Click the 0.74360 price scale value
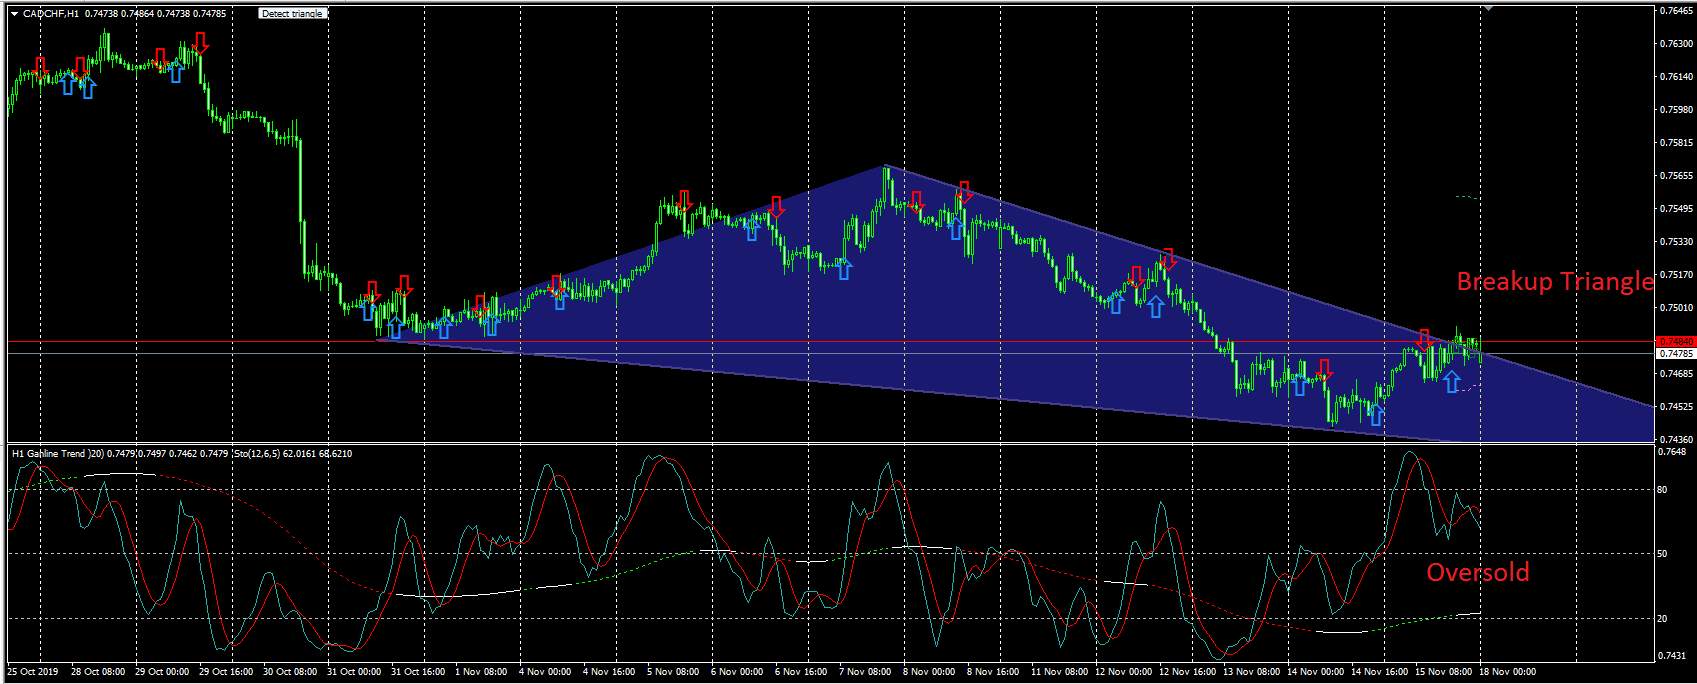The image size is (1697, 684). [x=1677, y=440]
